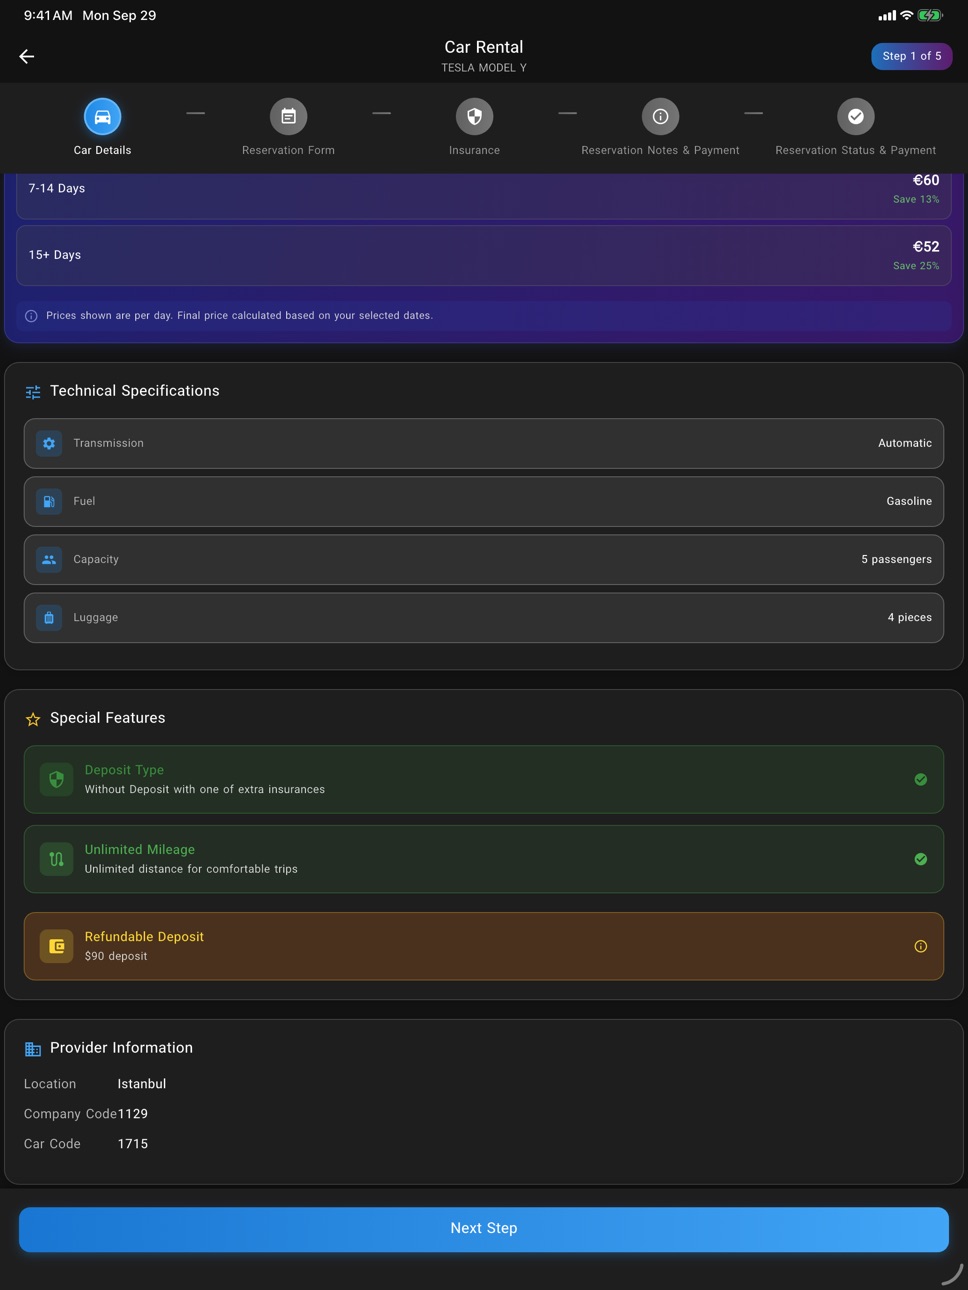Click the company code 1129
The height and width of the screenshot is (1290, 968).
point(133,1114)
